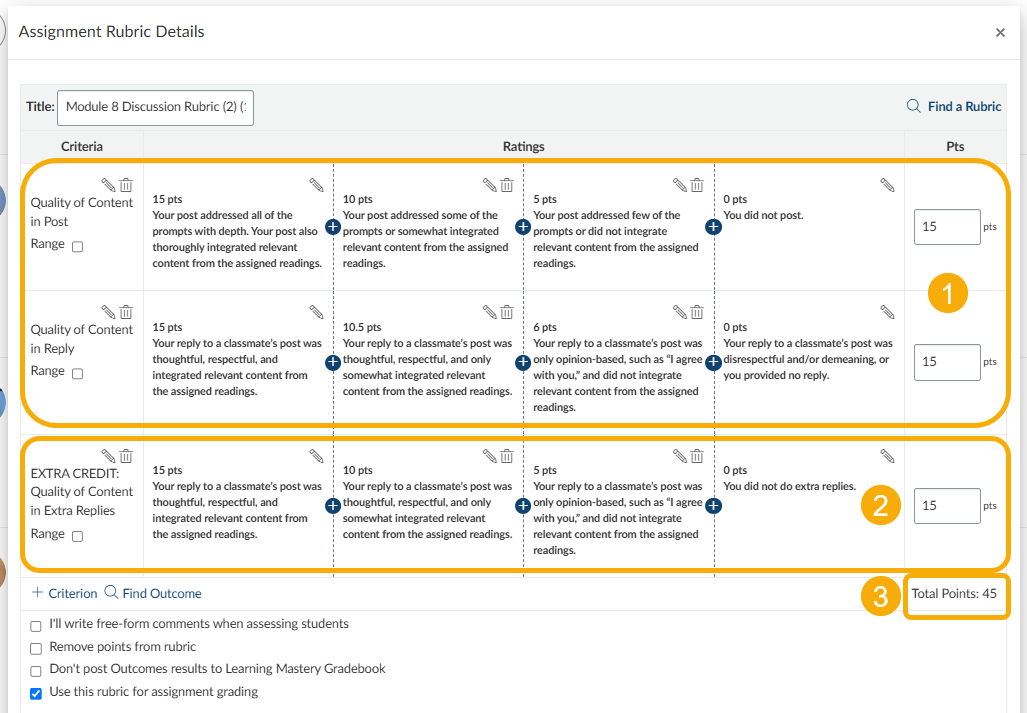Viewport: 1027px width, 713px height.
Task: Enable Range for EXTRA CREDIT criterion
Action: (78, 536)
